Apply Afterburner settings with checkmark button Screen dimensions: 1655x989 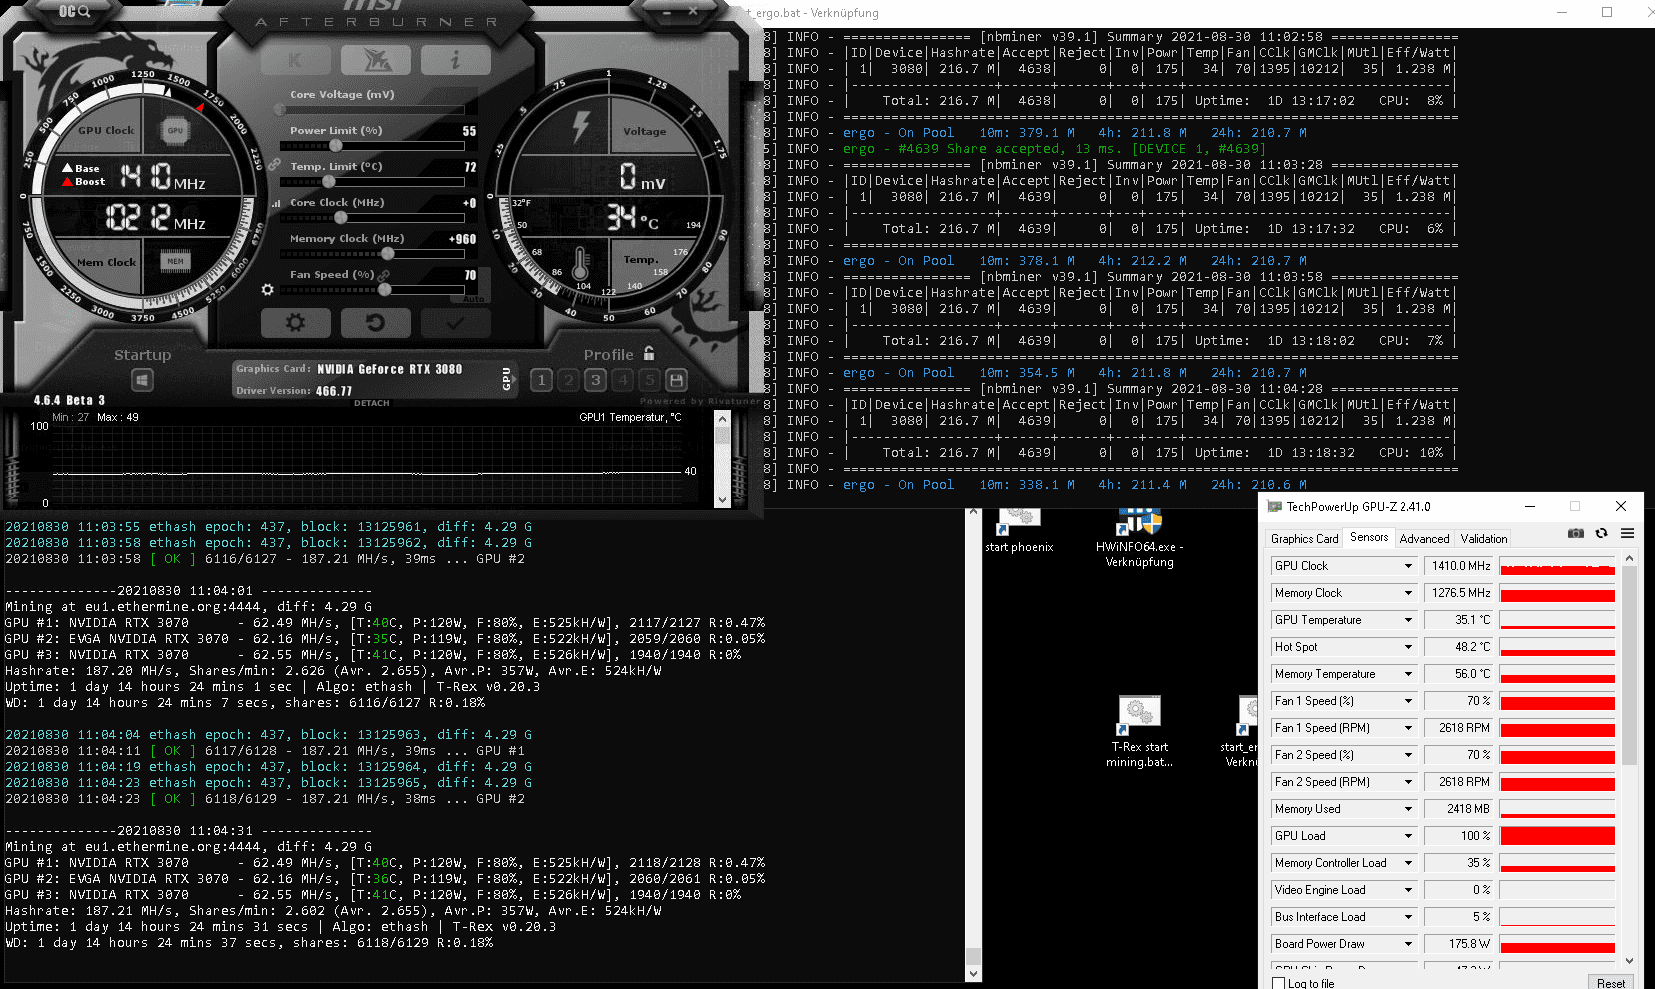pos(455,323)
